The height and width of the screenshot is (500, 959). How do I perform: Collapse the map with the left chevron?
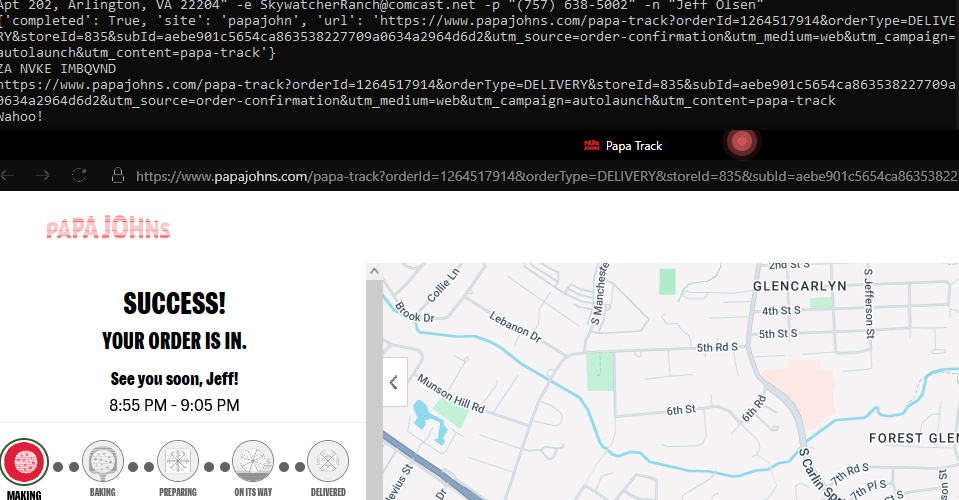395,382
